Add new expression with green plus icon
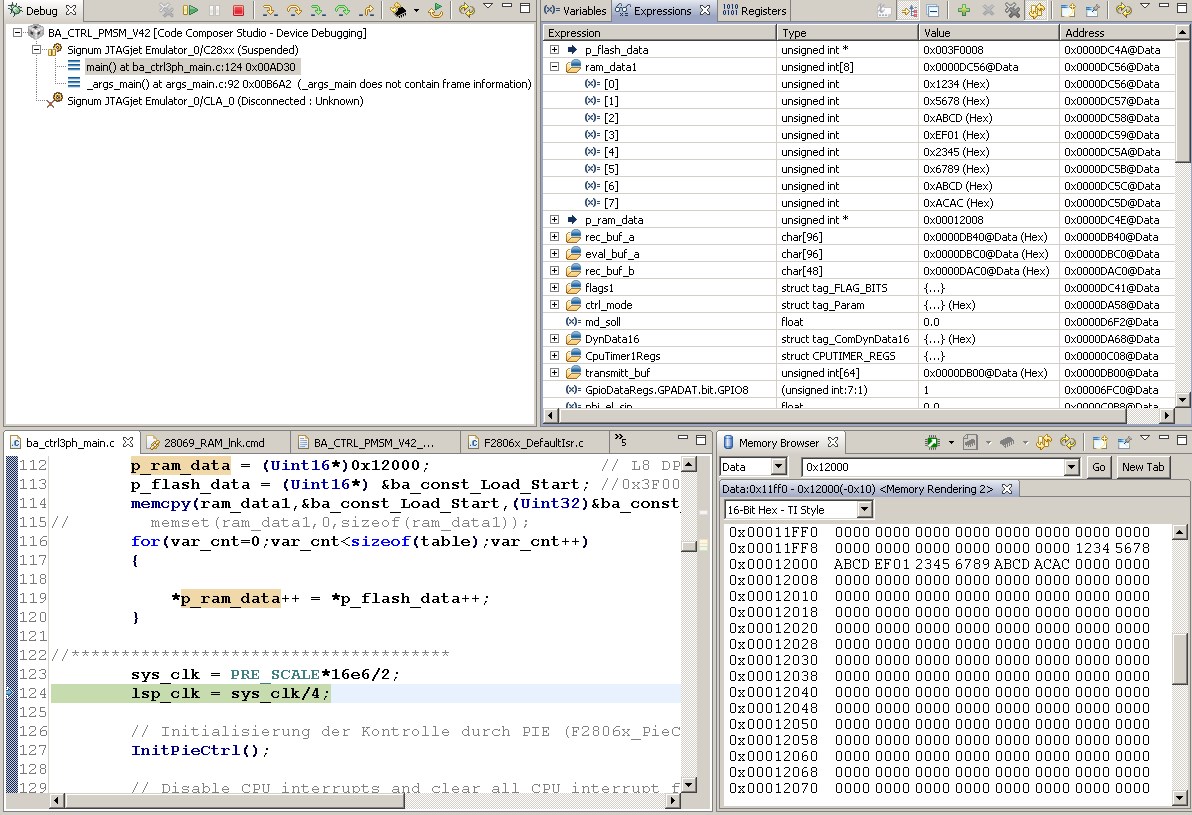The width and height of the screenshot is (1192, 815). (964, 10)
